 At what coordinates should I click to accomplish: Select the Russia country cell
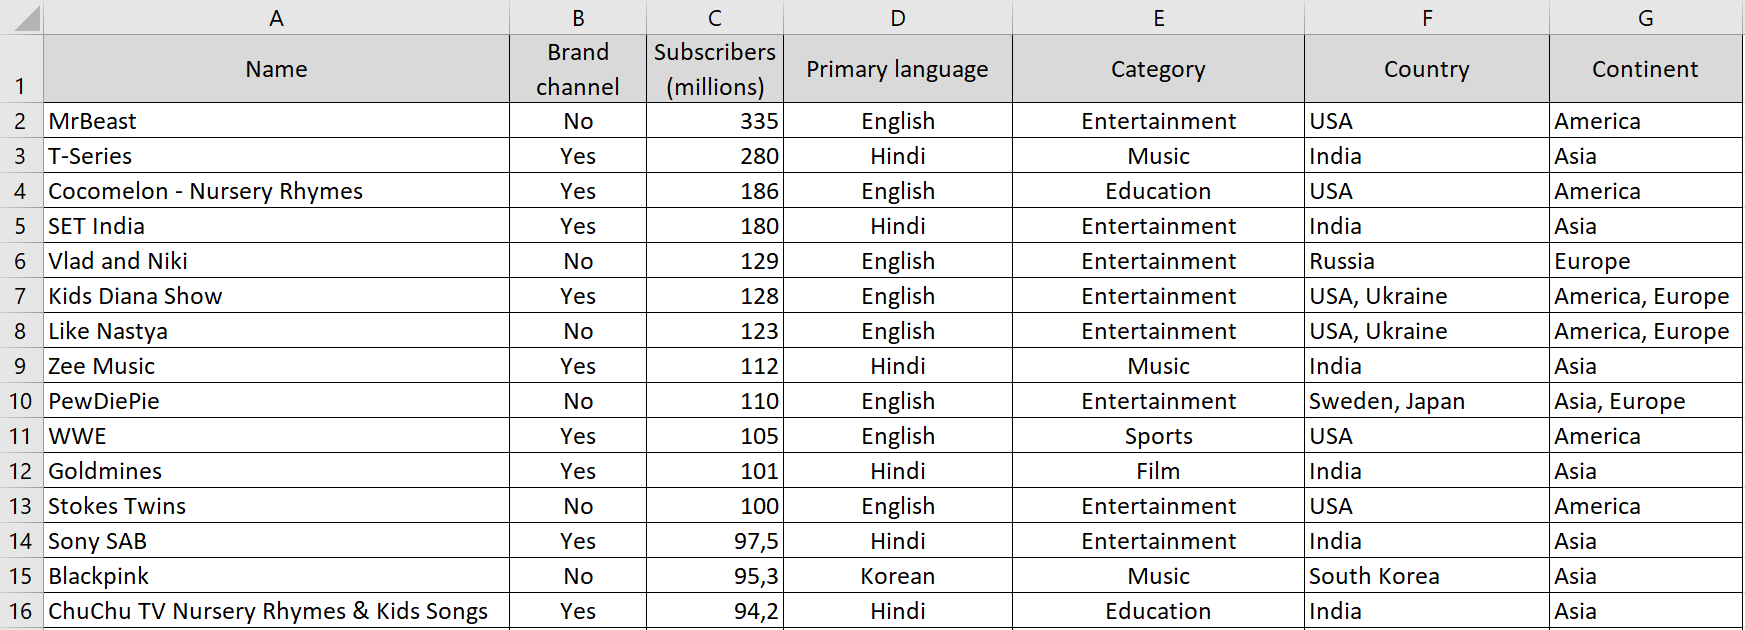(x=1426, y=261)
